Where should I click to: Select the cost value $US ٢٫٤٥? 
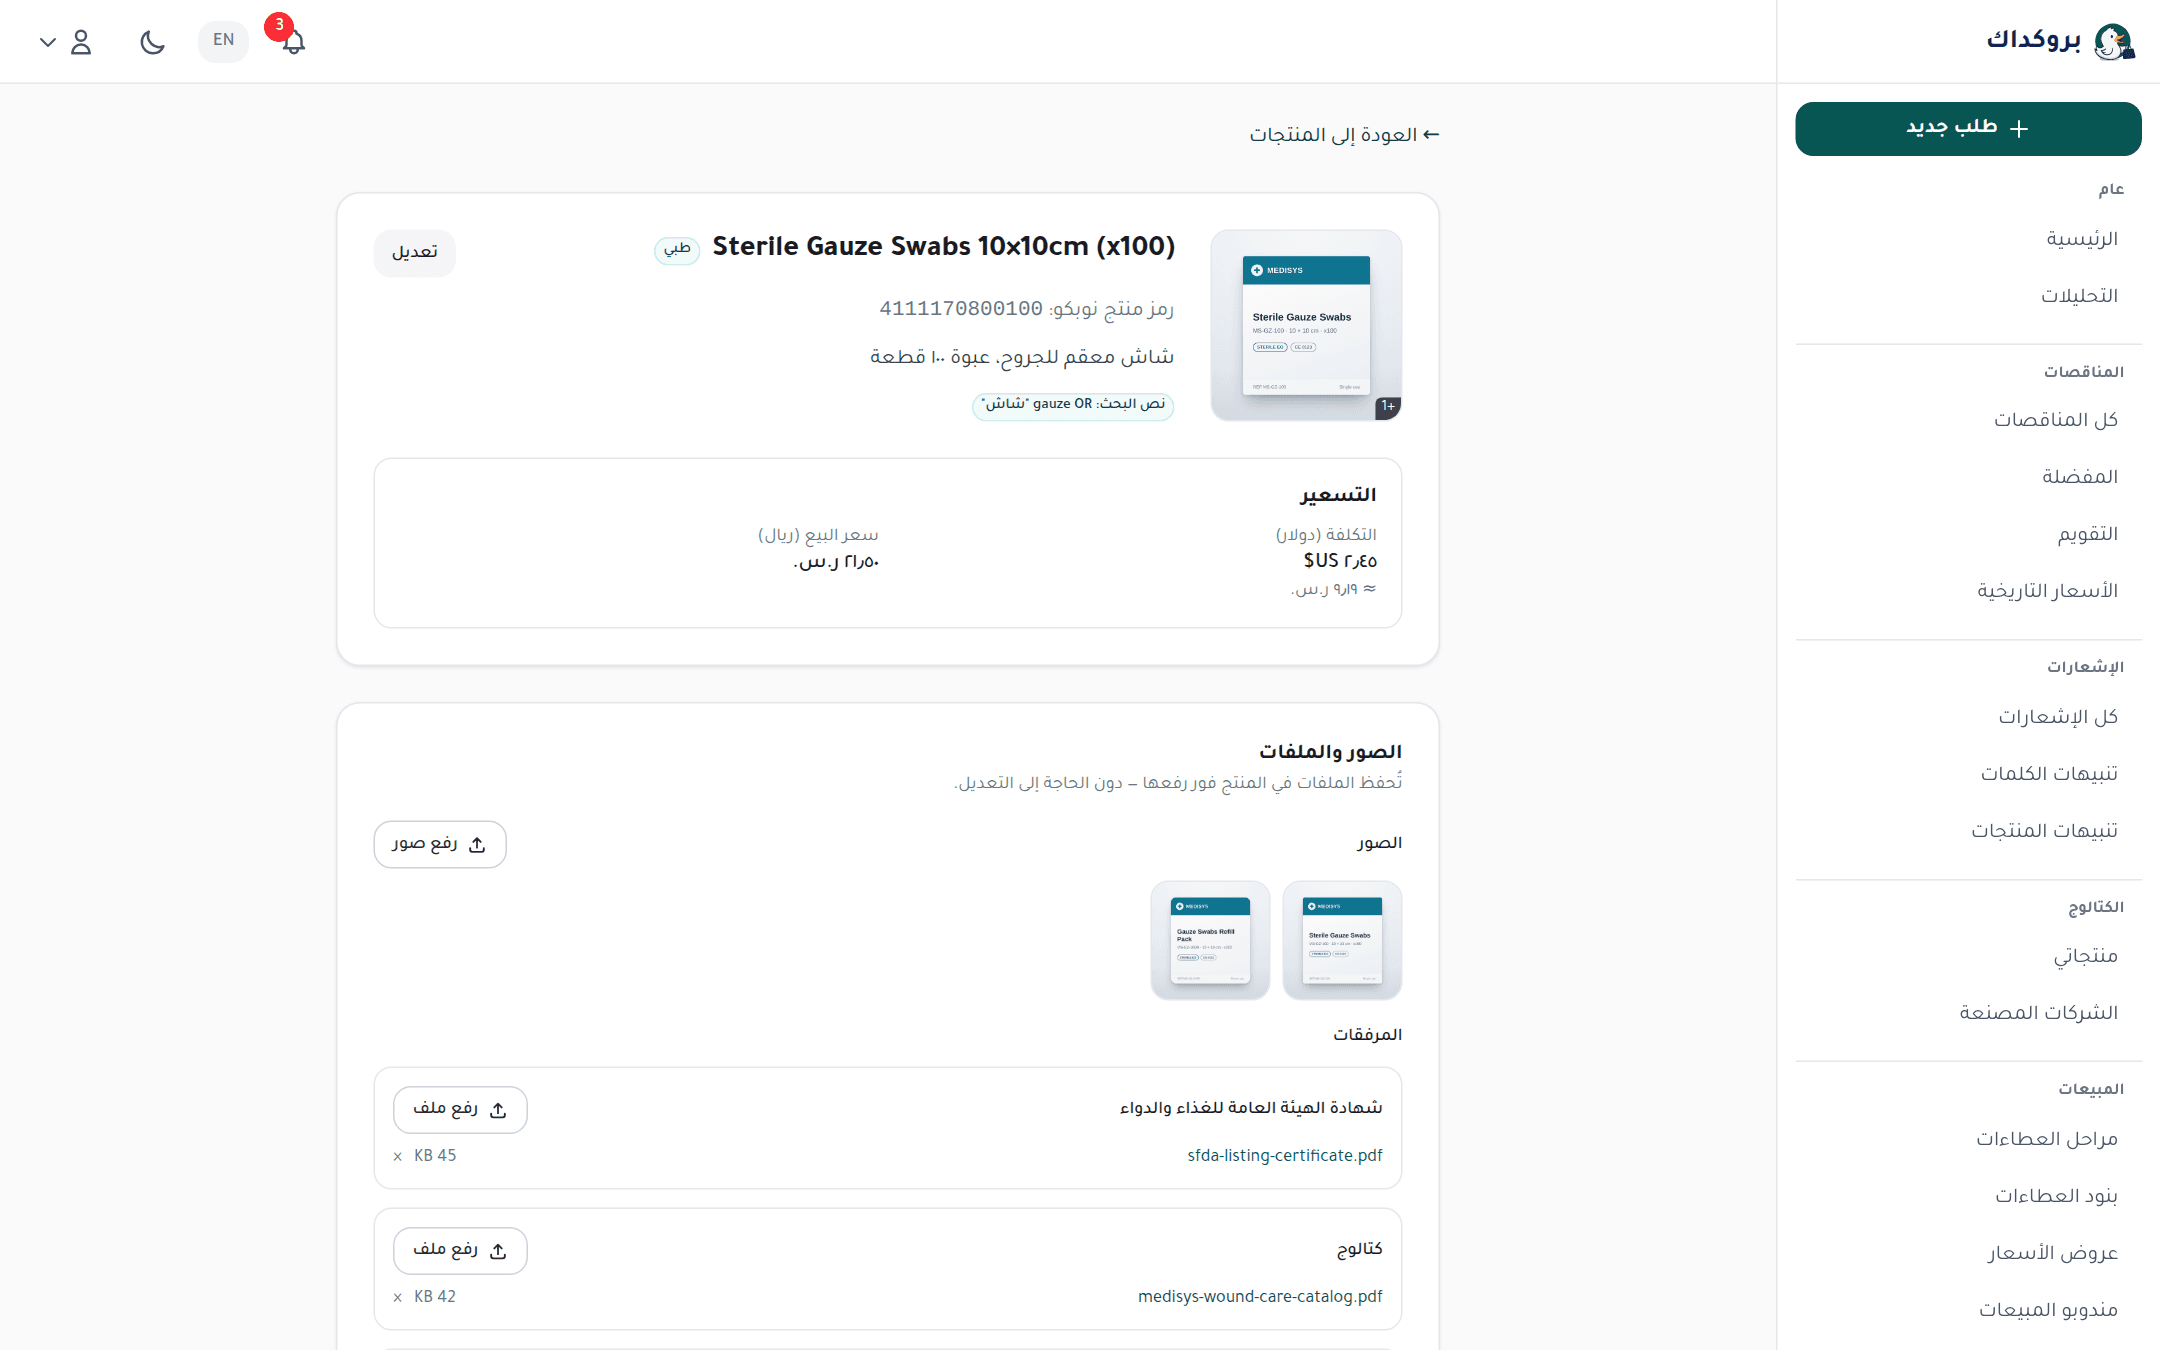point(1340,561)
